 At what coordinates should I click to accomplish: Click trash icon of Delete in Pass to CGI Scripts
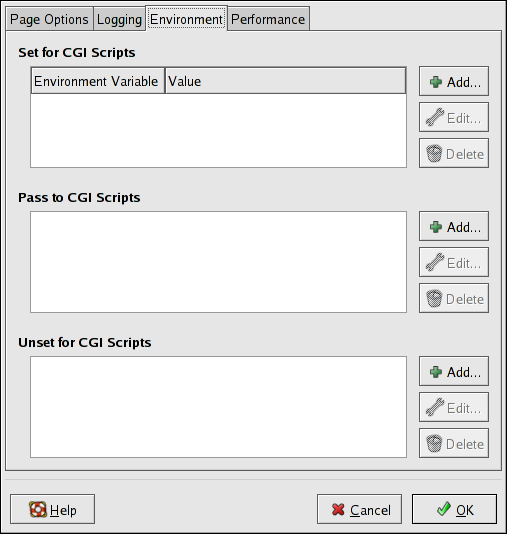pos(434,298)
